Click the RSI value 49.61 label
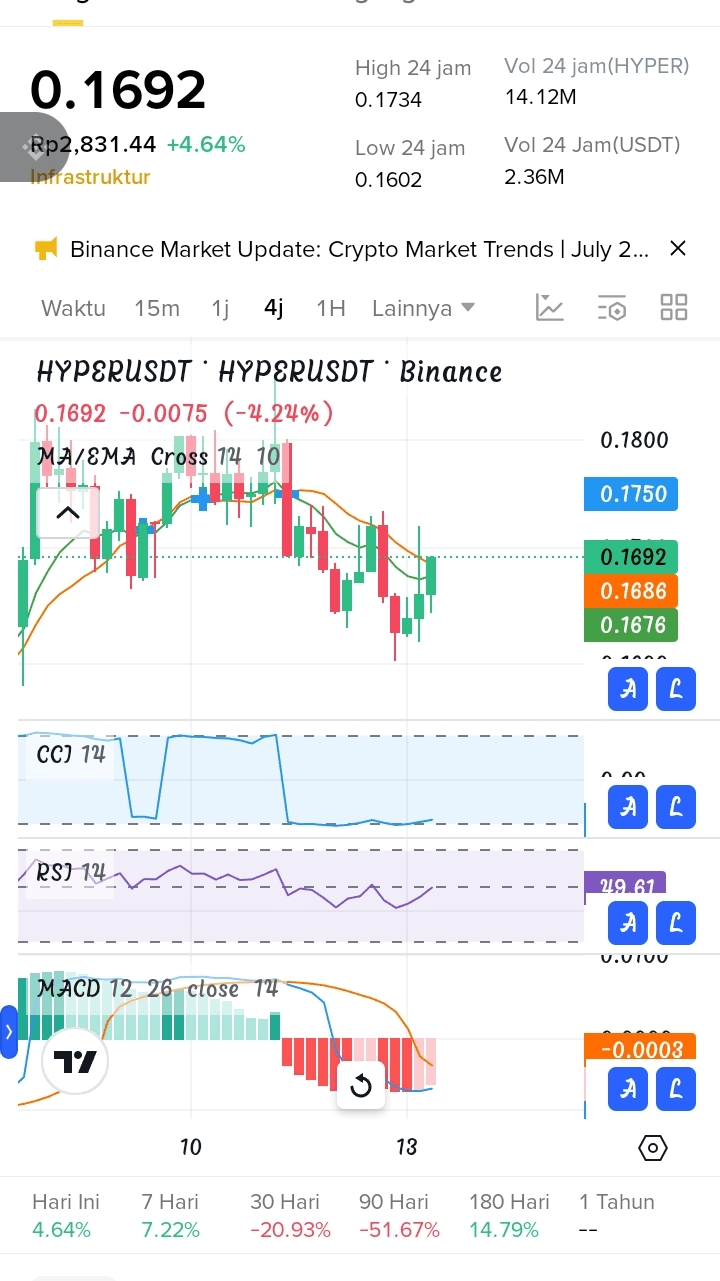Image resolution: width=720 pixels, height=1281 pixels. (x=626, y=886)
